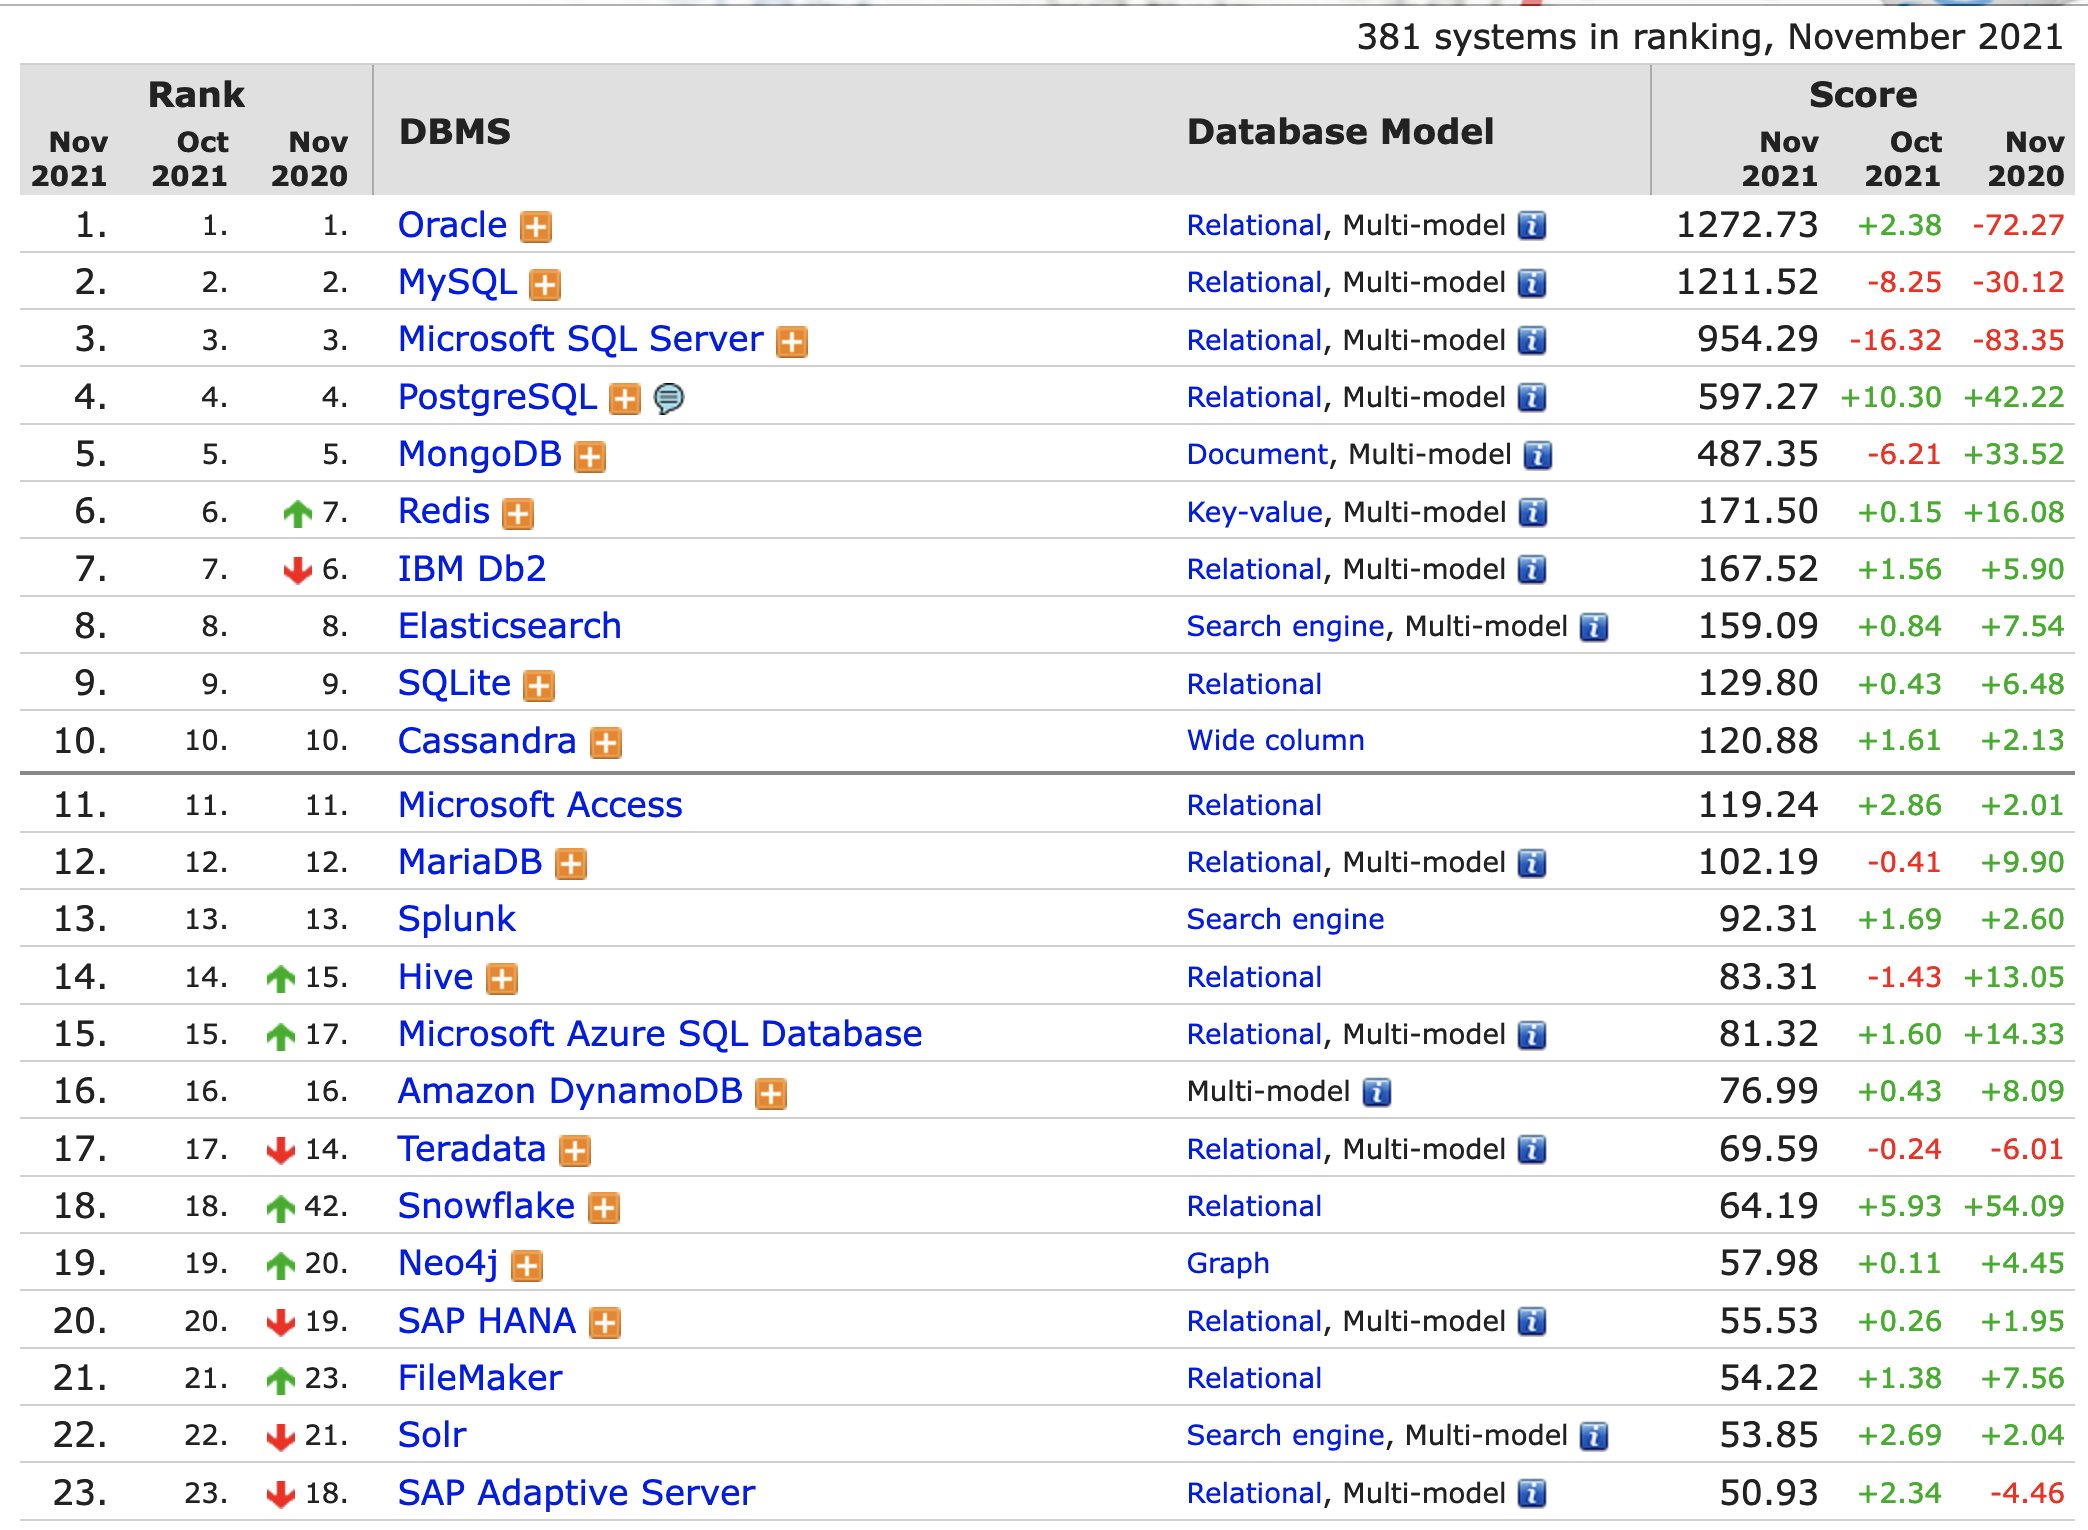Image resolution: width=2088 pixels, height=1530 pixels.
Task: Click the info icon in Solr row
Action: click(x=1594, y=1437)
